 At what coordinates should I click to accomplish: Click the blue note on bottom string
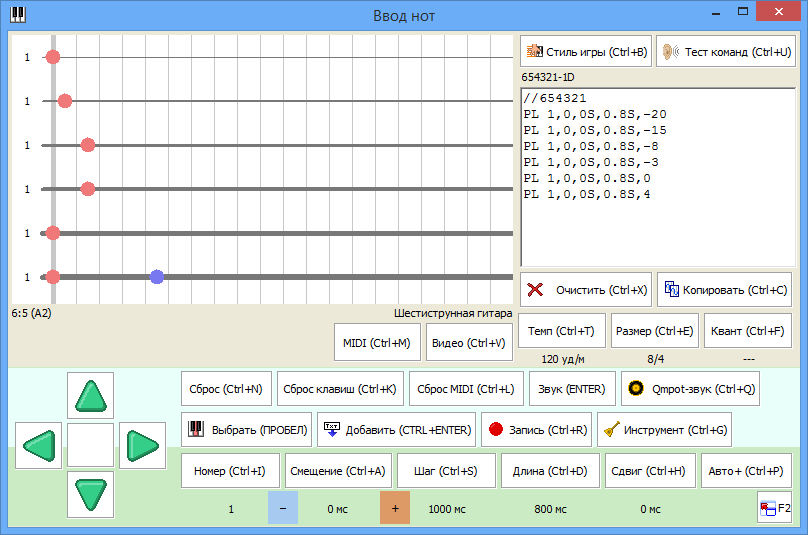click(157, 277)
